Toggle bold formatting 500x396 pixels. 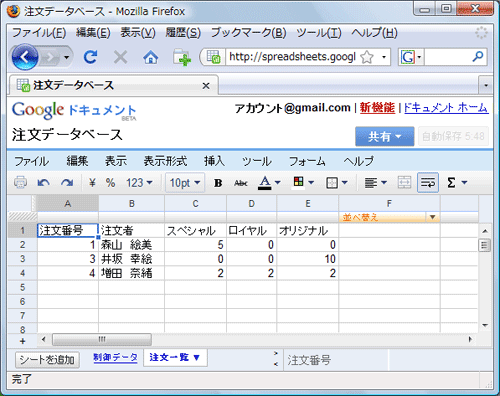[x=218, y=183]
